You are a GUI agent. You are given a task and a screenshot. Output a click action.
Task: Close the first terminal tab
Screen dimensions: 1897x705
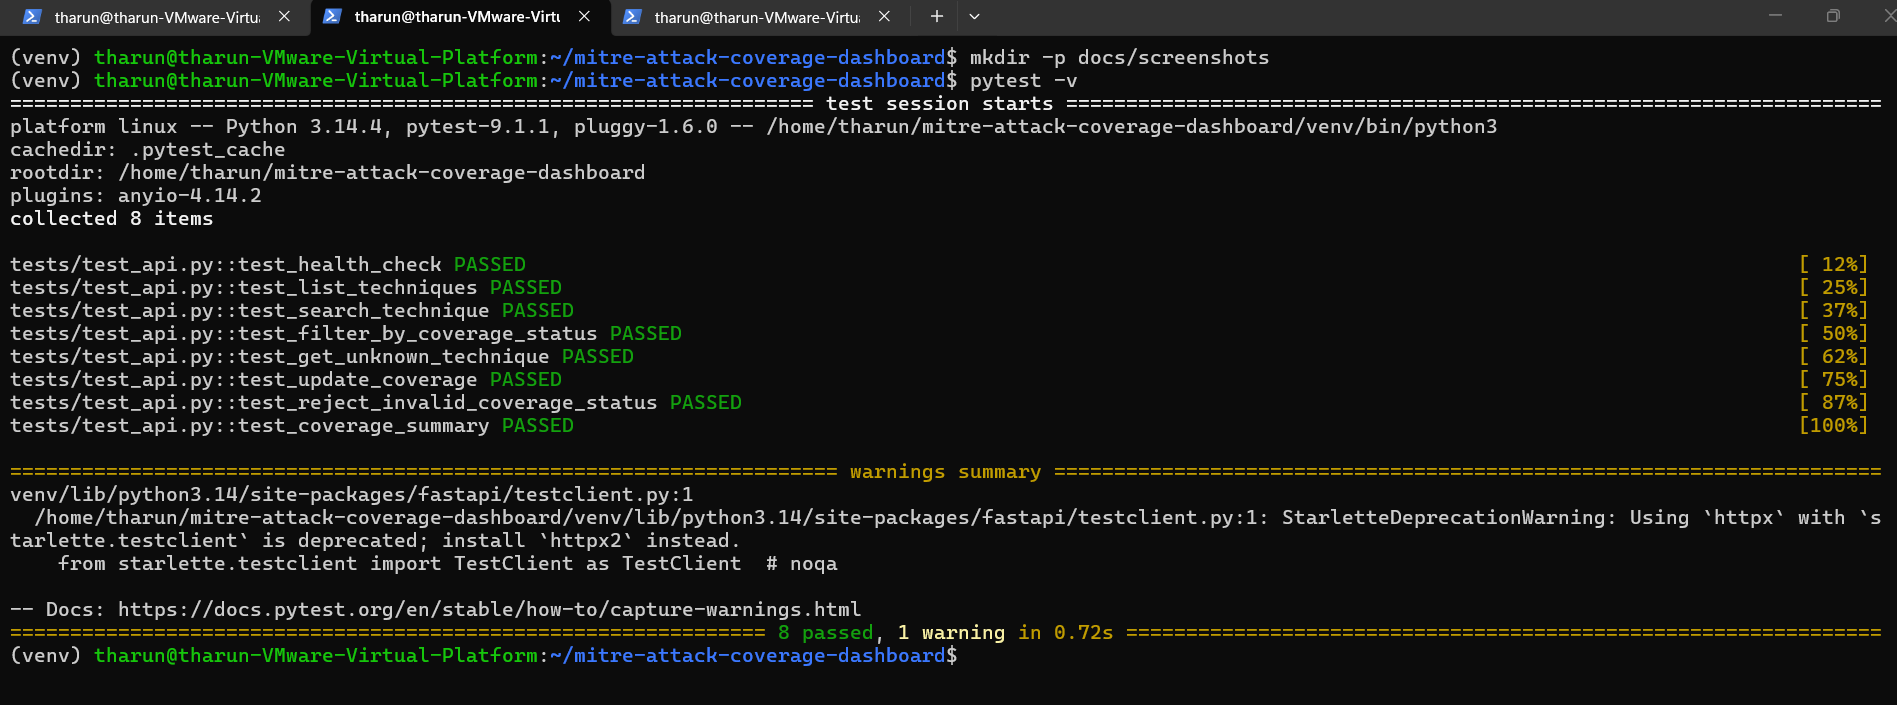[x=284, y=17]
